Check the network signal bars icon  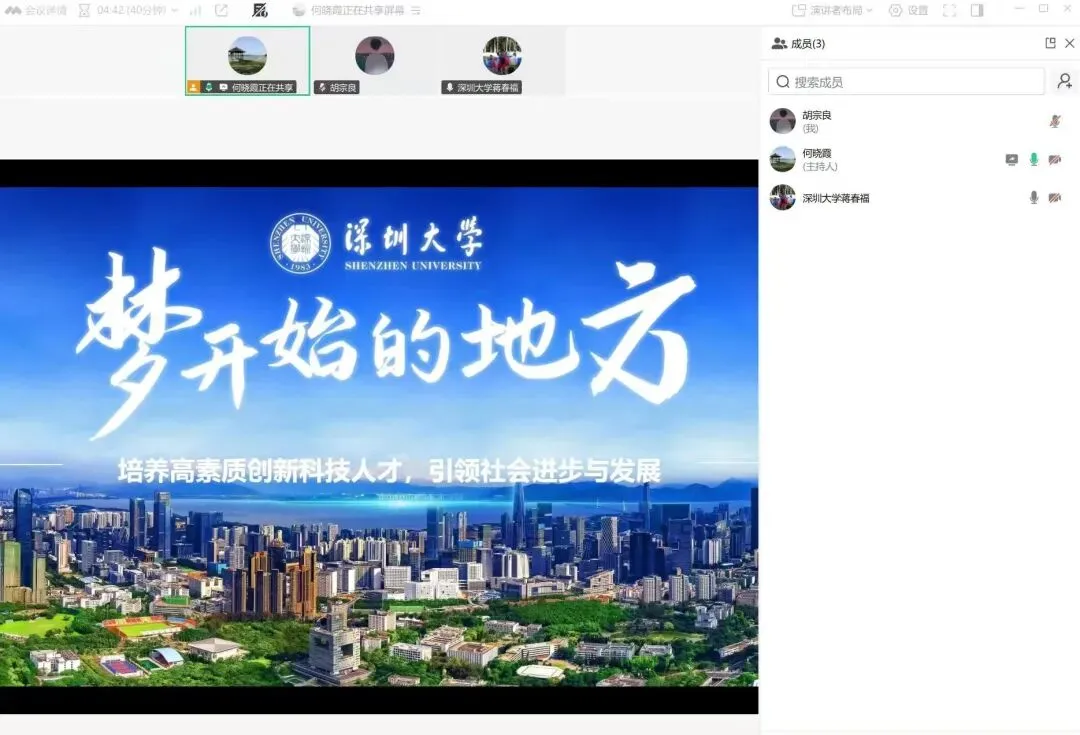(x=196, y=10)
